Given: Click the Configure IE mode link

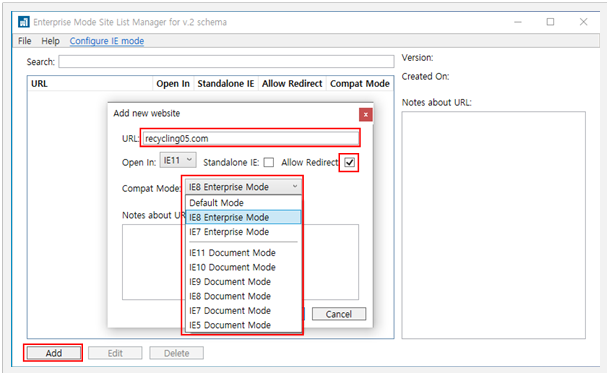Looking at the screenshot, I should click(x=107, y=41).
